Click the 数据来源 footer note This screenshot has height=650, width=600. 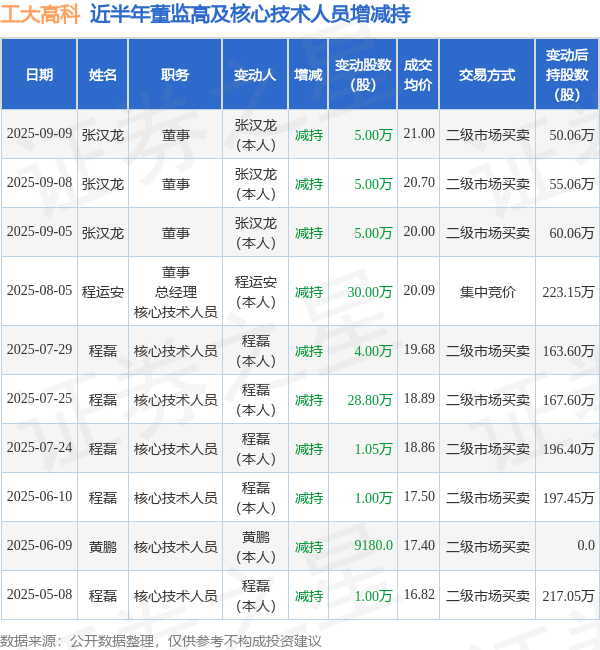click(161, 641)
